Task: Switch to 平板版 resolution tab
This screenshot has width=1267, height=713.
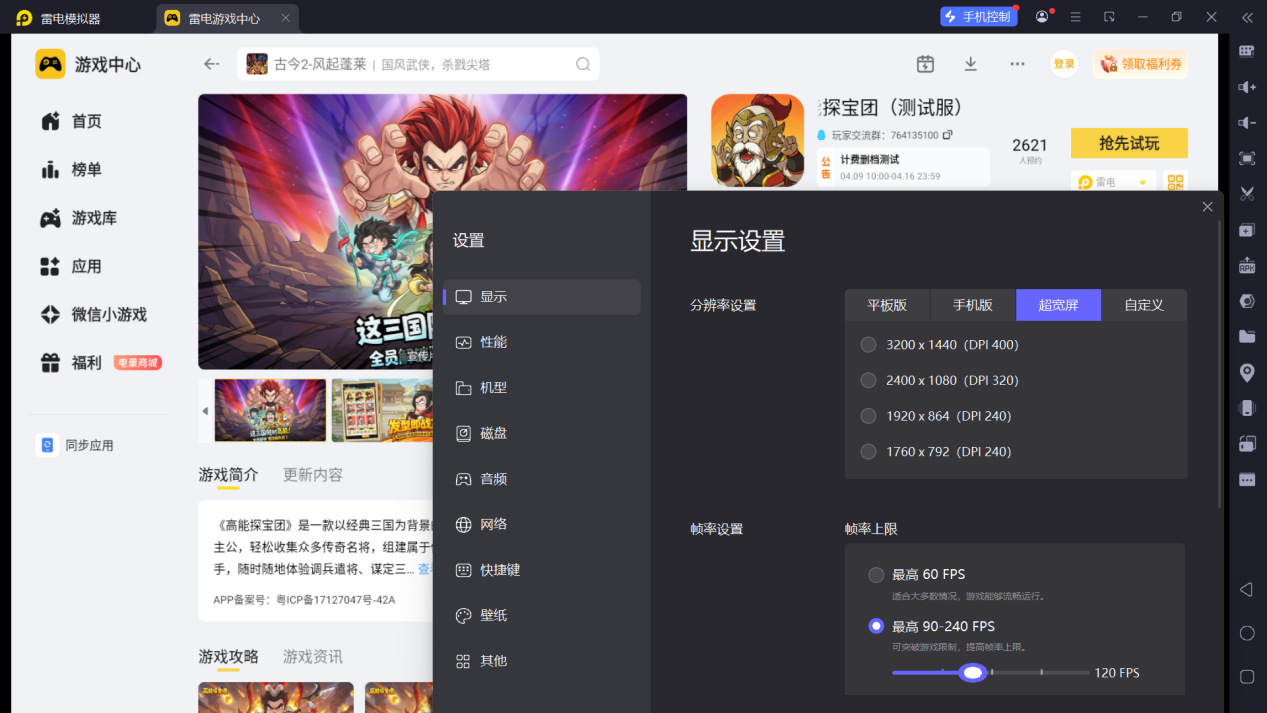Action: point(887,305)
